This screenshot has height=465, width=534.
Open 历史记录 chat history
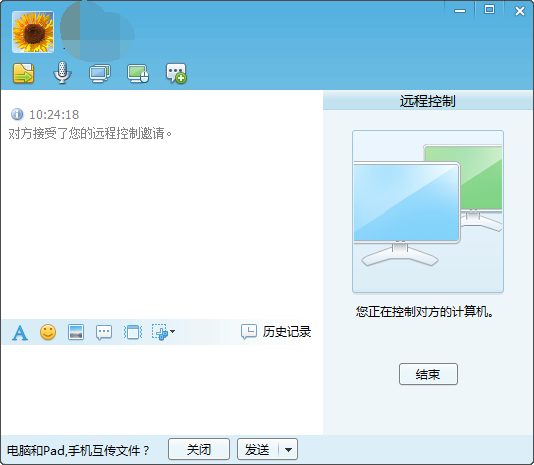tap(276, 332)
